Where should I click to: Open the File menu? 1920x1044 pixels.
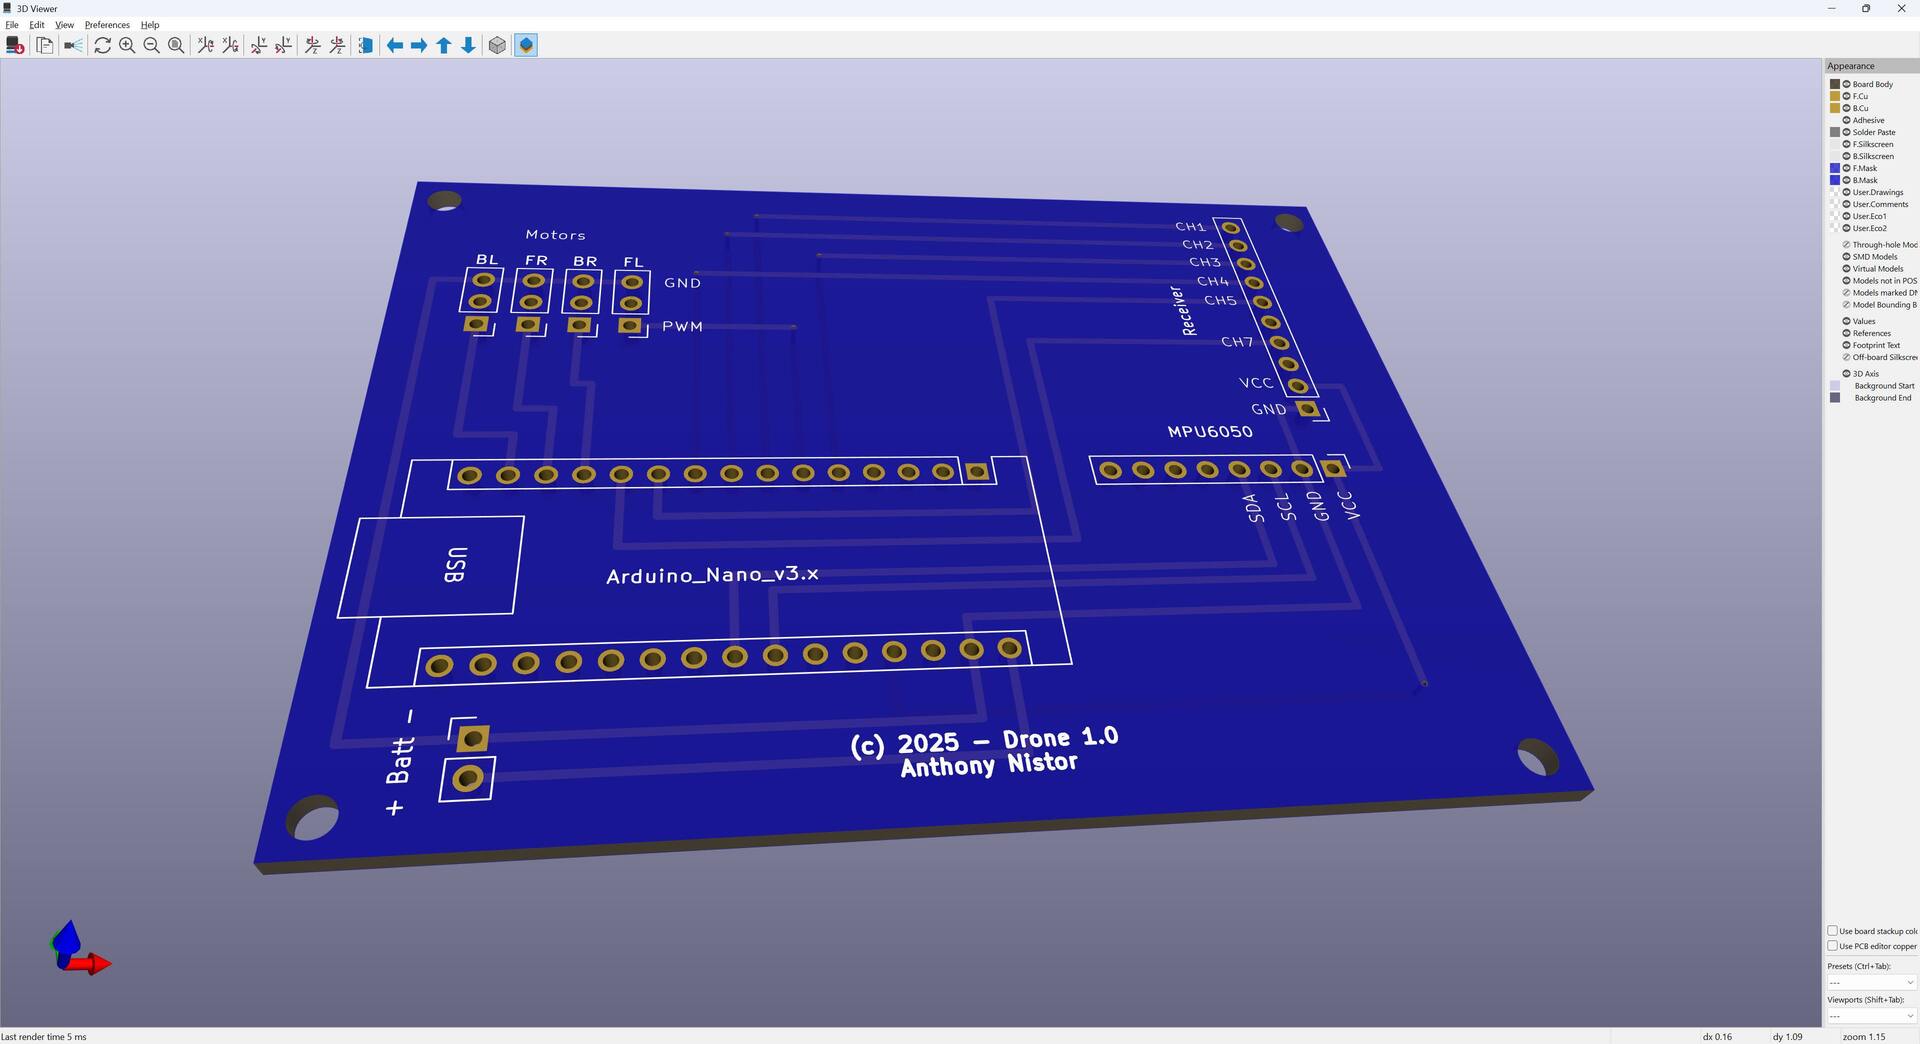[x=12, y=25]
